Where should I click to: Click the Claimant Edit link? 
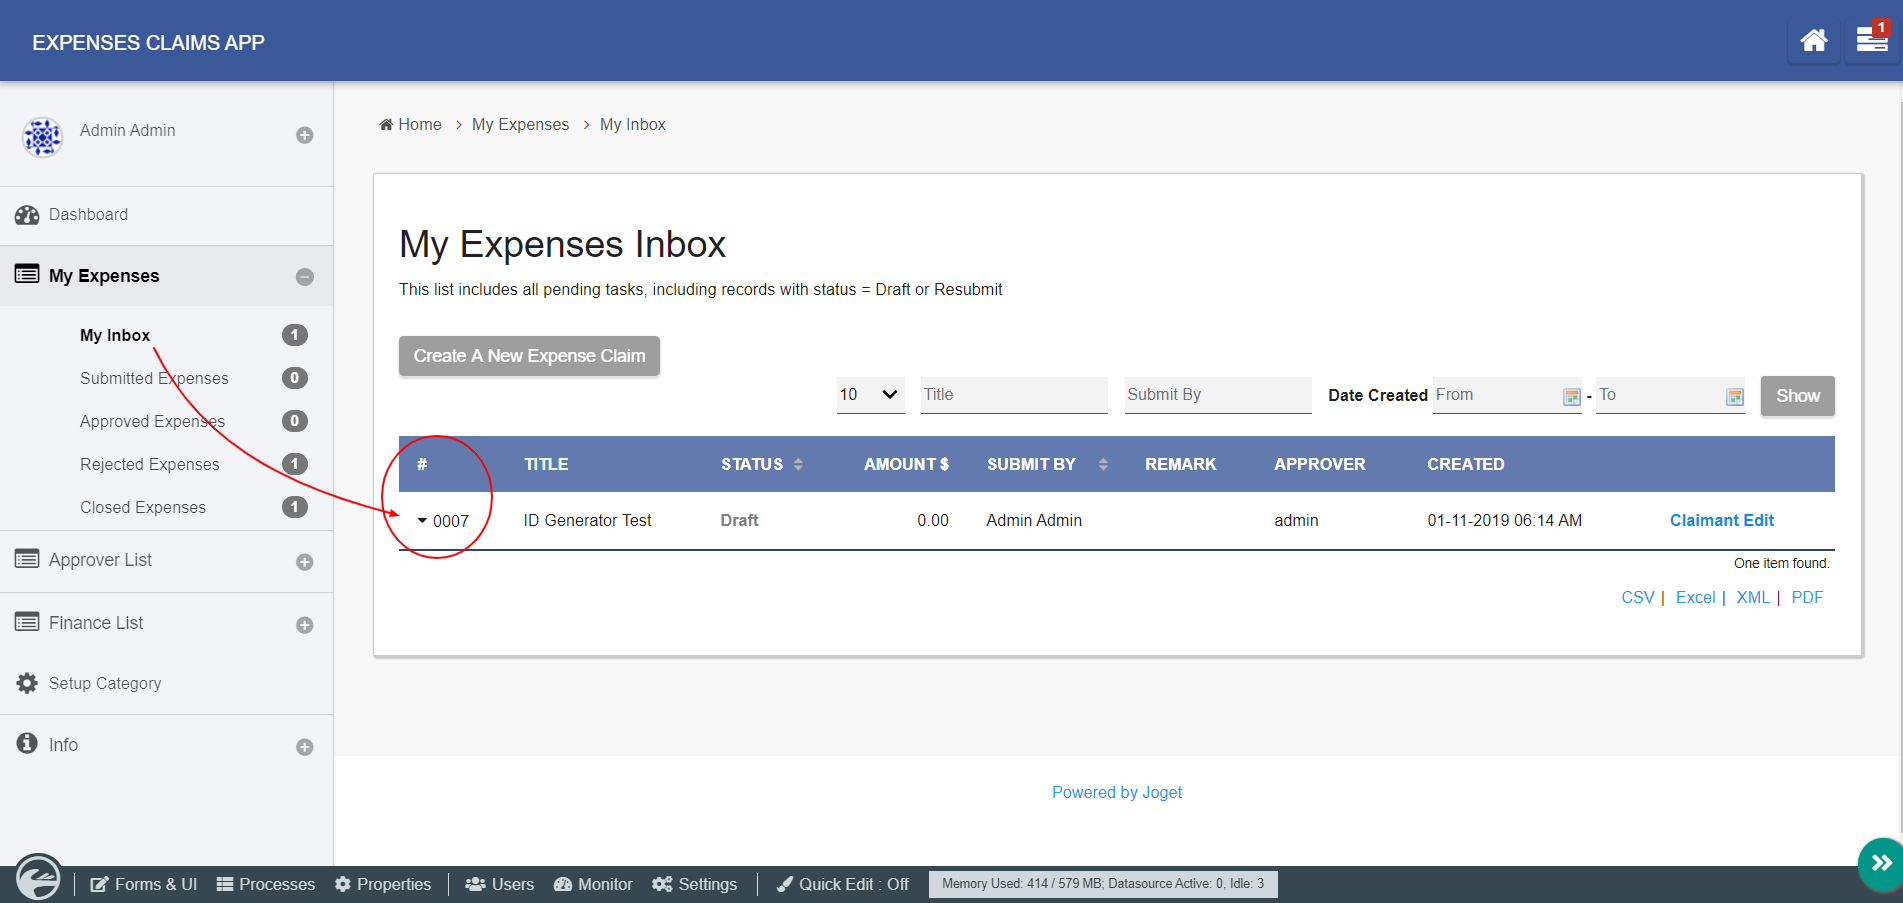pyautogui.click(x=1722, y=520)
